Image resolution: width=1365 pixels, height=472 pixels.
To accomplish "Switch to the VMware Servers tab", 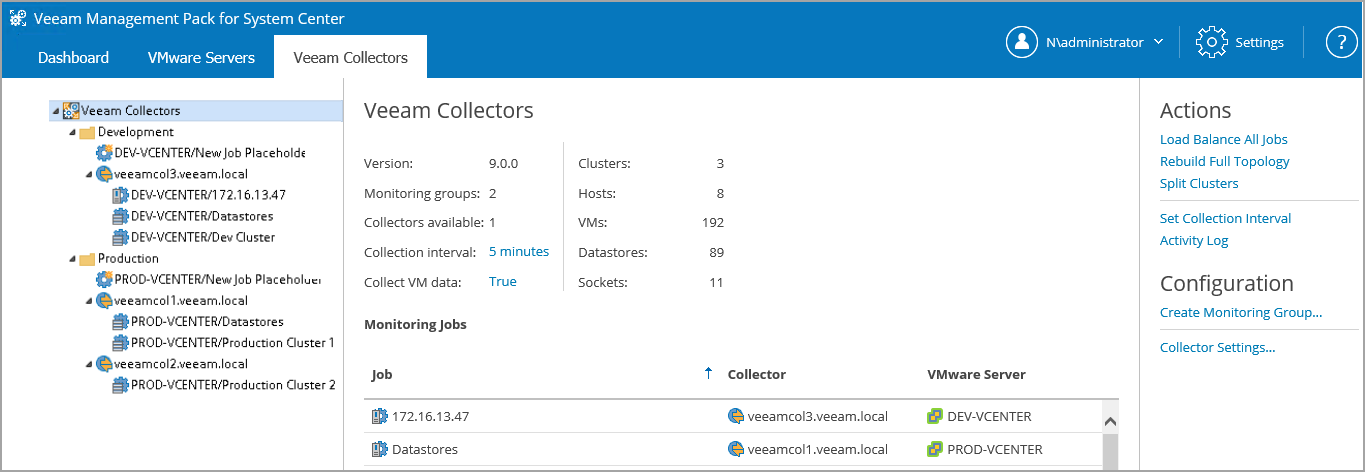I will (201, 58).
